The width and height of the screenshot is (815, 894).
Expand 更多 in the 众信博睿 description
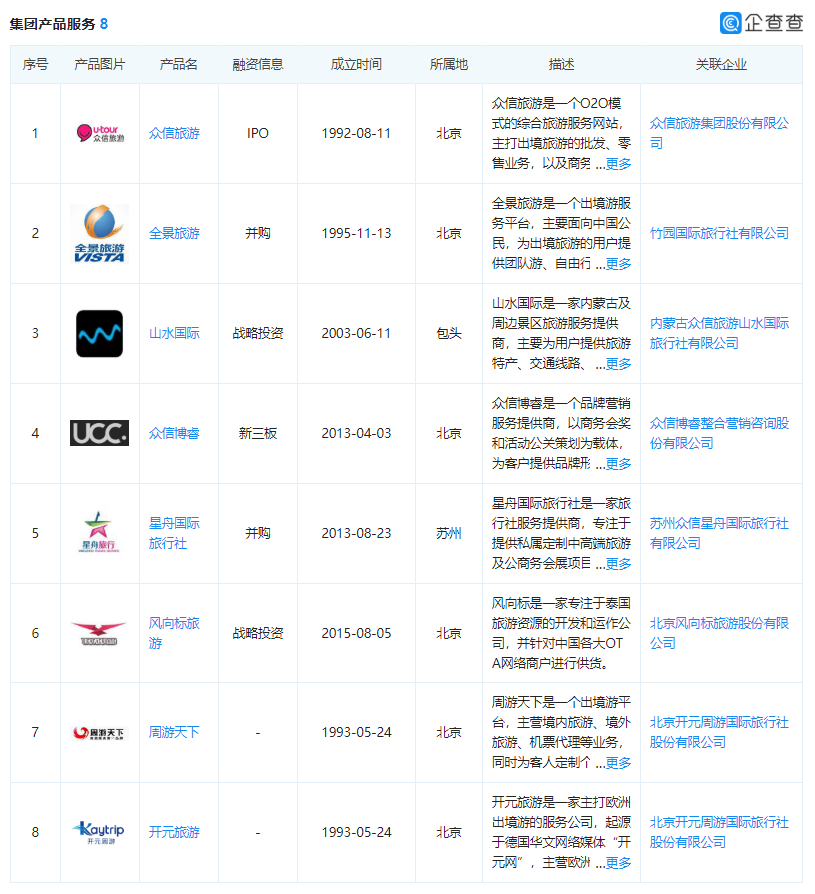[x=618, y=464]
